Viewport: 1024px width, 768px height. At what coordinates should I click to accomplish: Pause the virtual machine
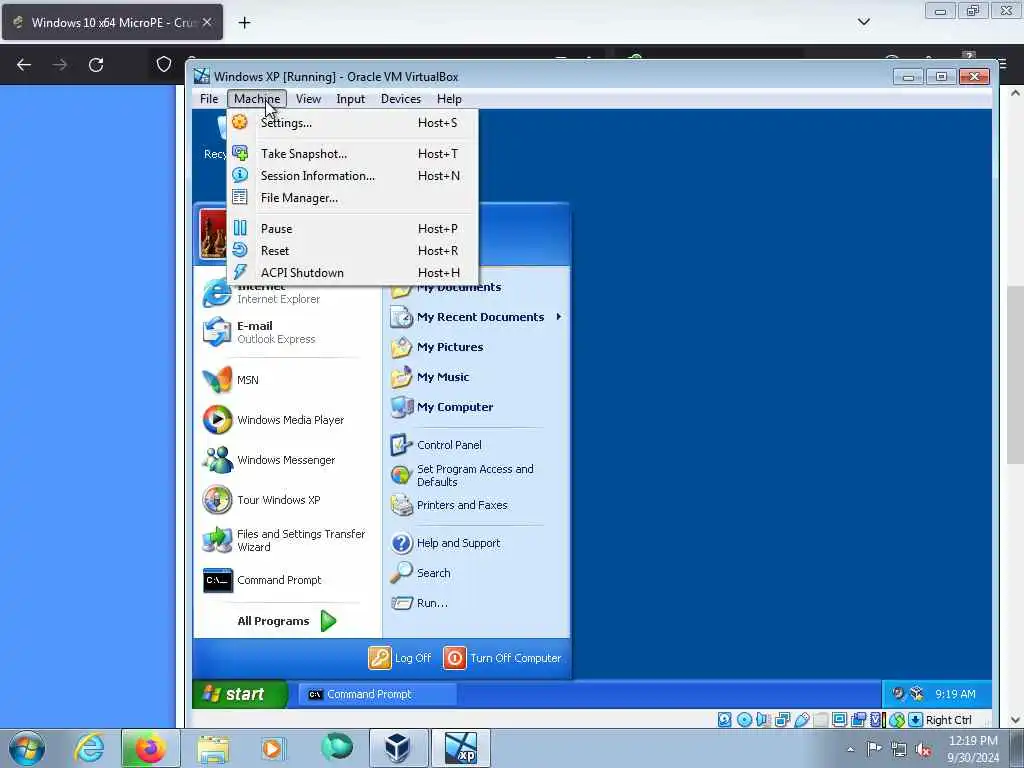[x=353, y=229]
